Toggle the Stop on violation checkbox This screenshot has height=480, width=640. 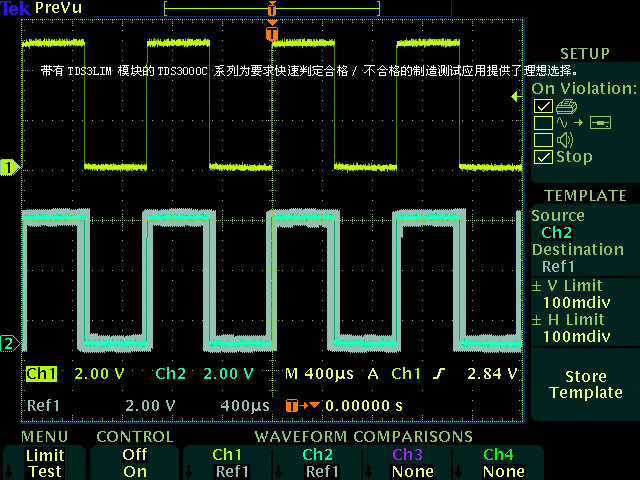tap(543, 157)
